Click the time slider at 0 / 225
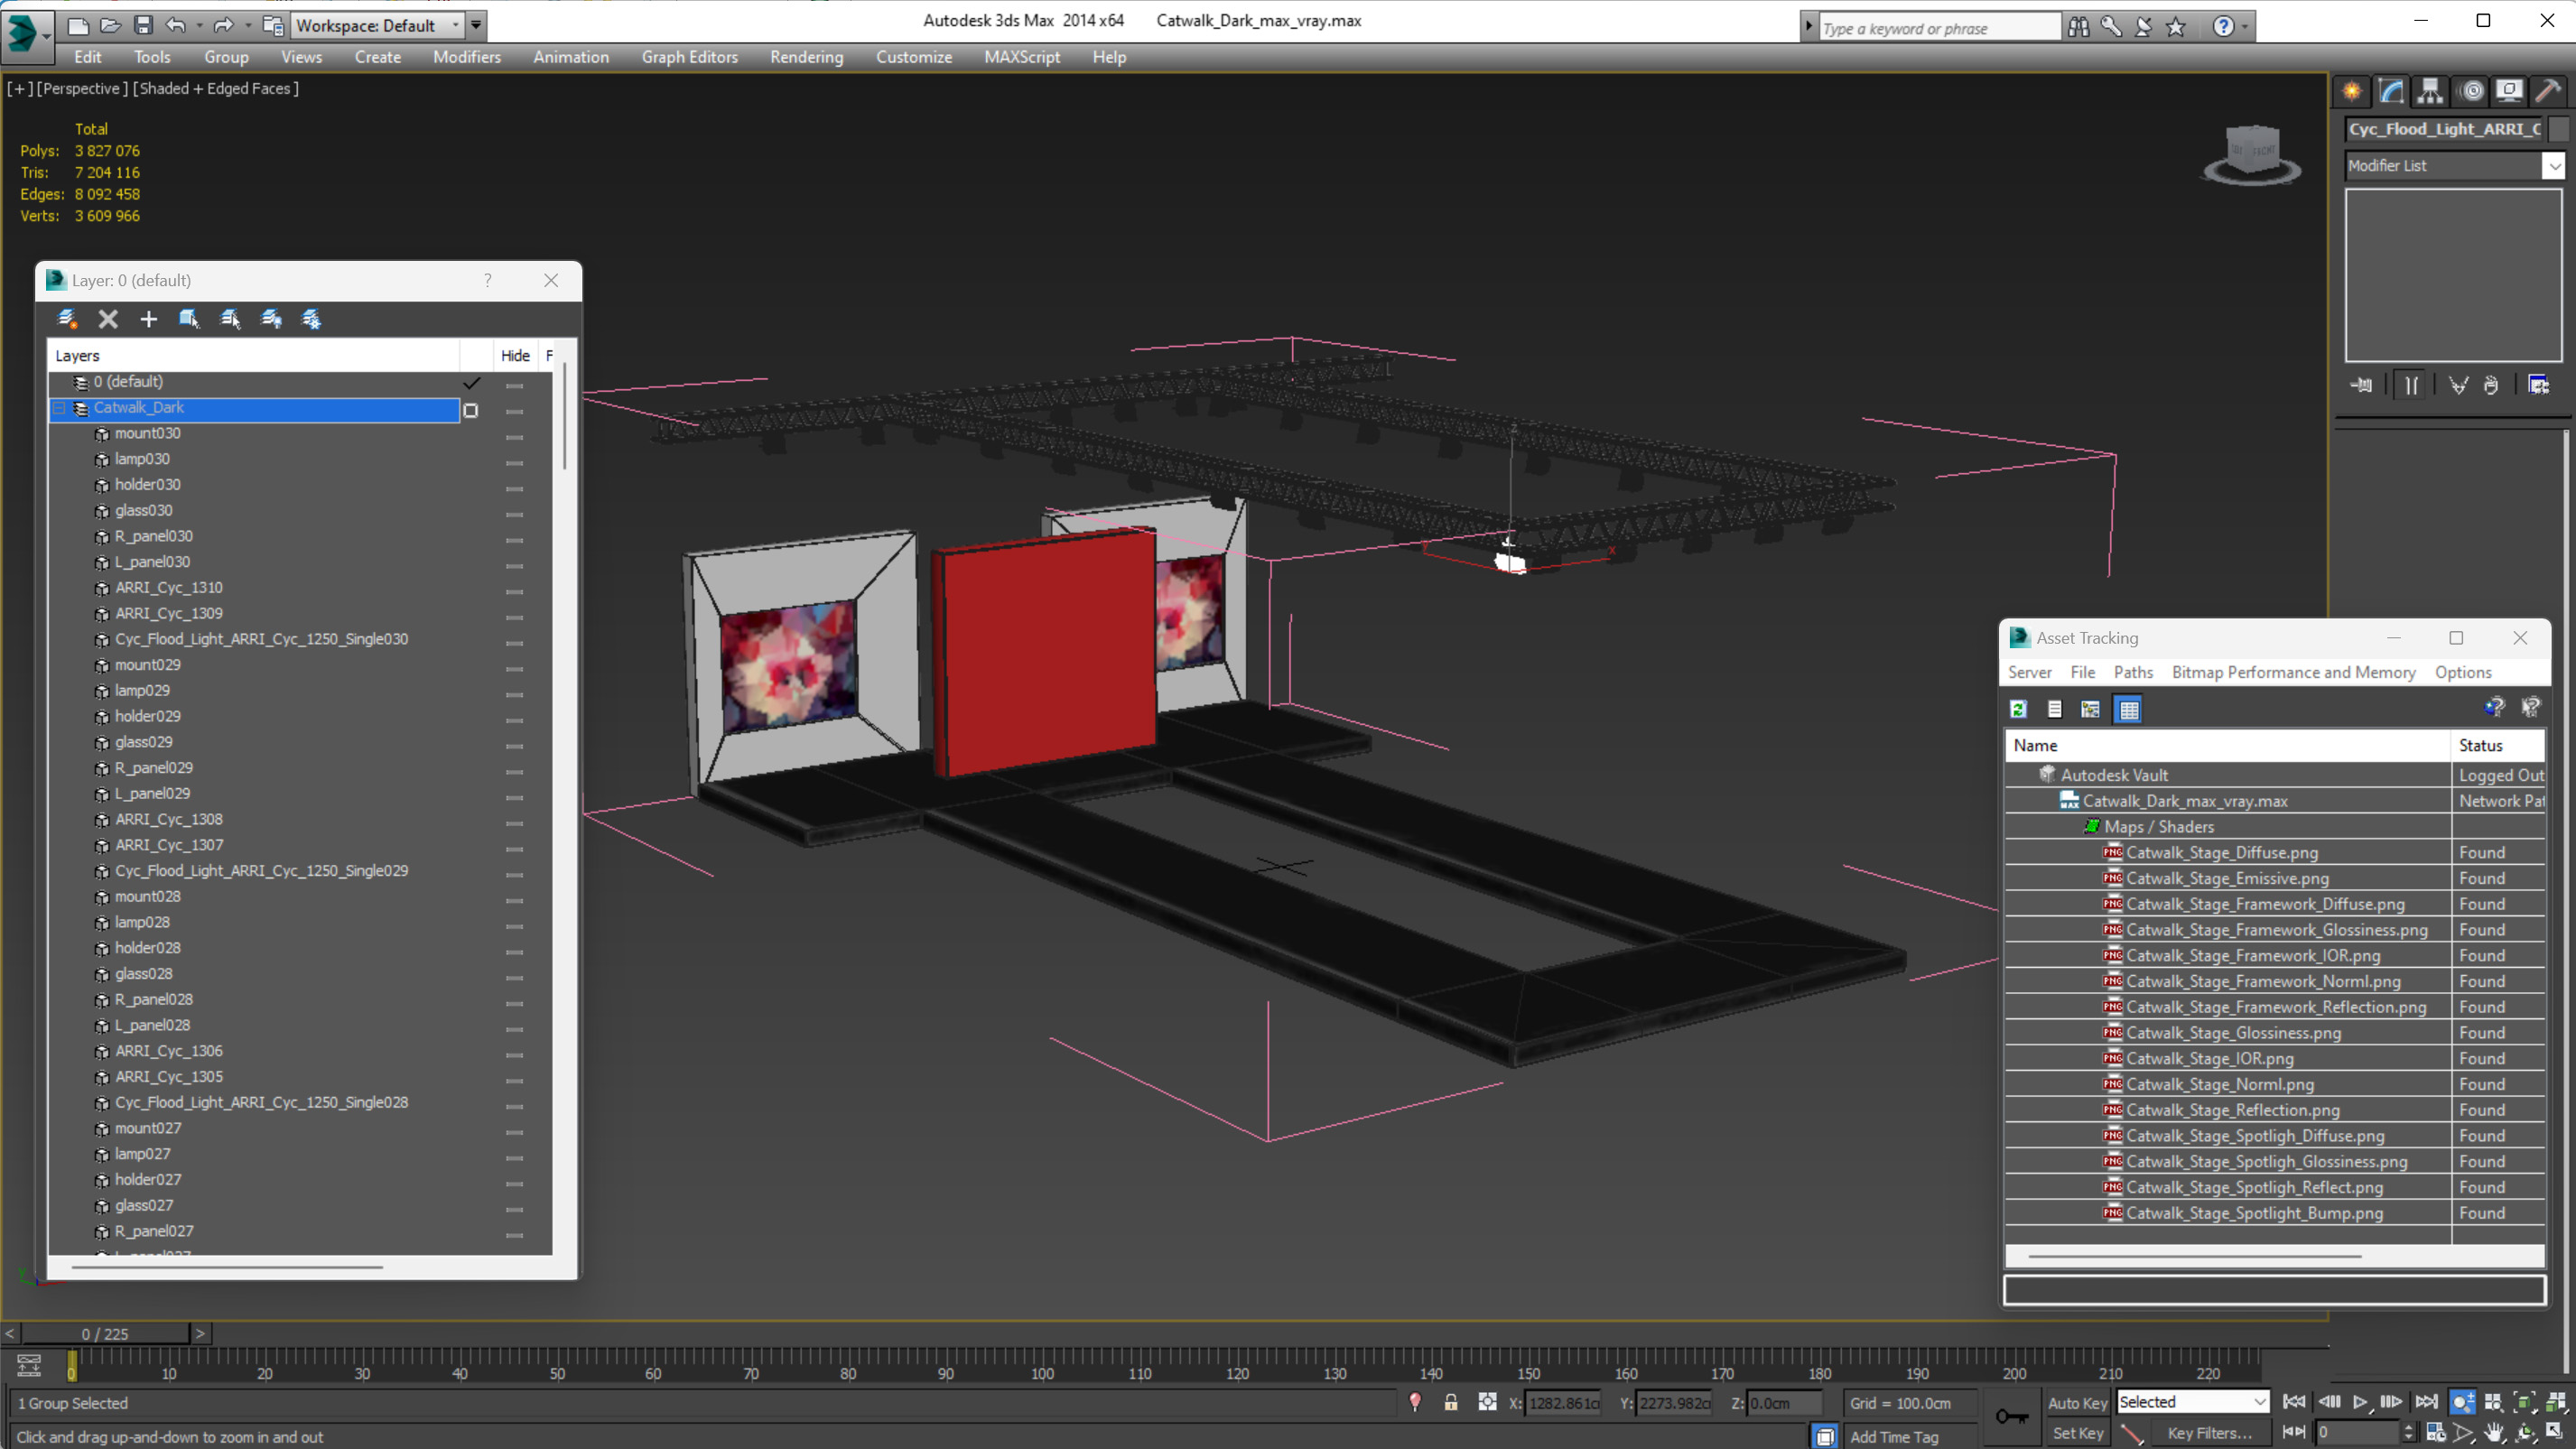 point(105,1334)
